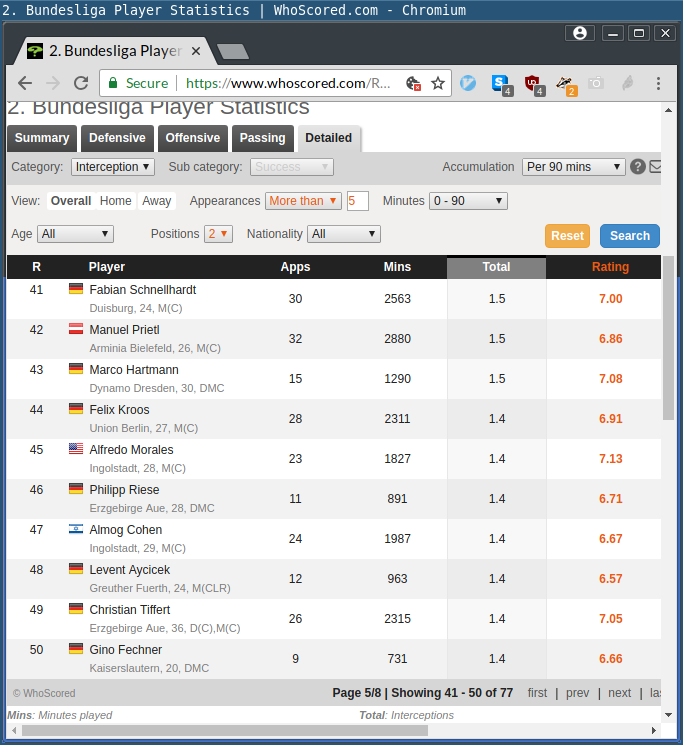
Task: Open the blue circular checkmark extension icon
Action: pyautogui.click(x=468, y=83)
